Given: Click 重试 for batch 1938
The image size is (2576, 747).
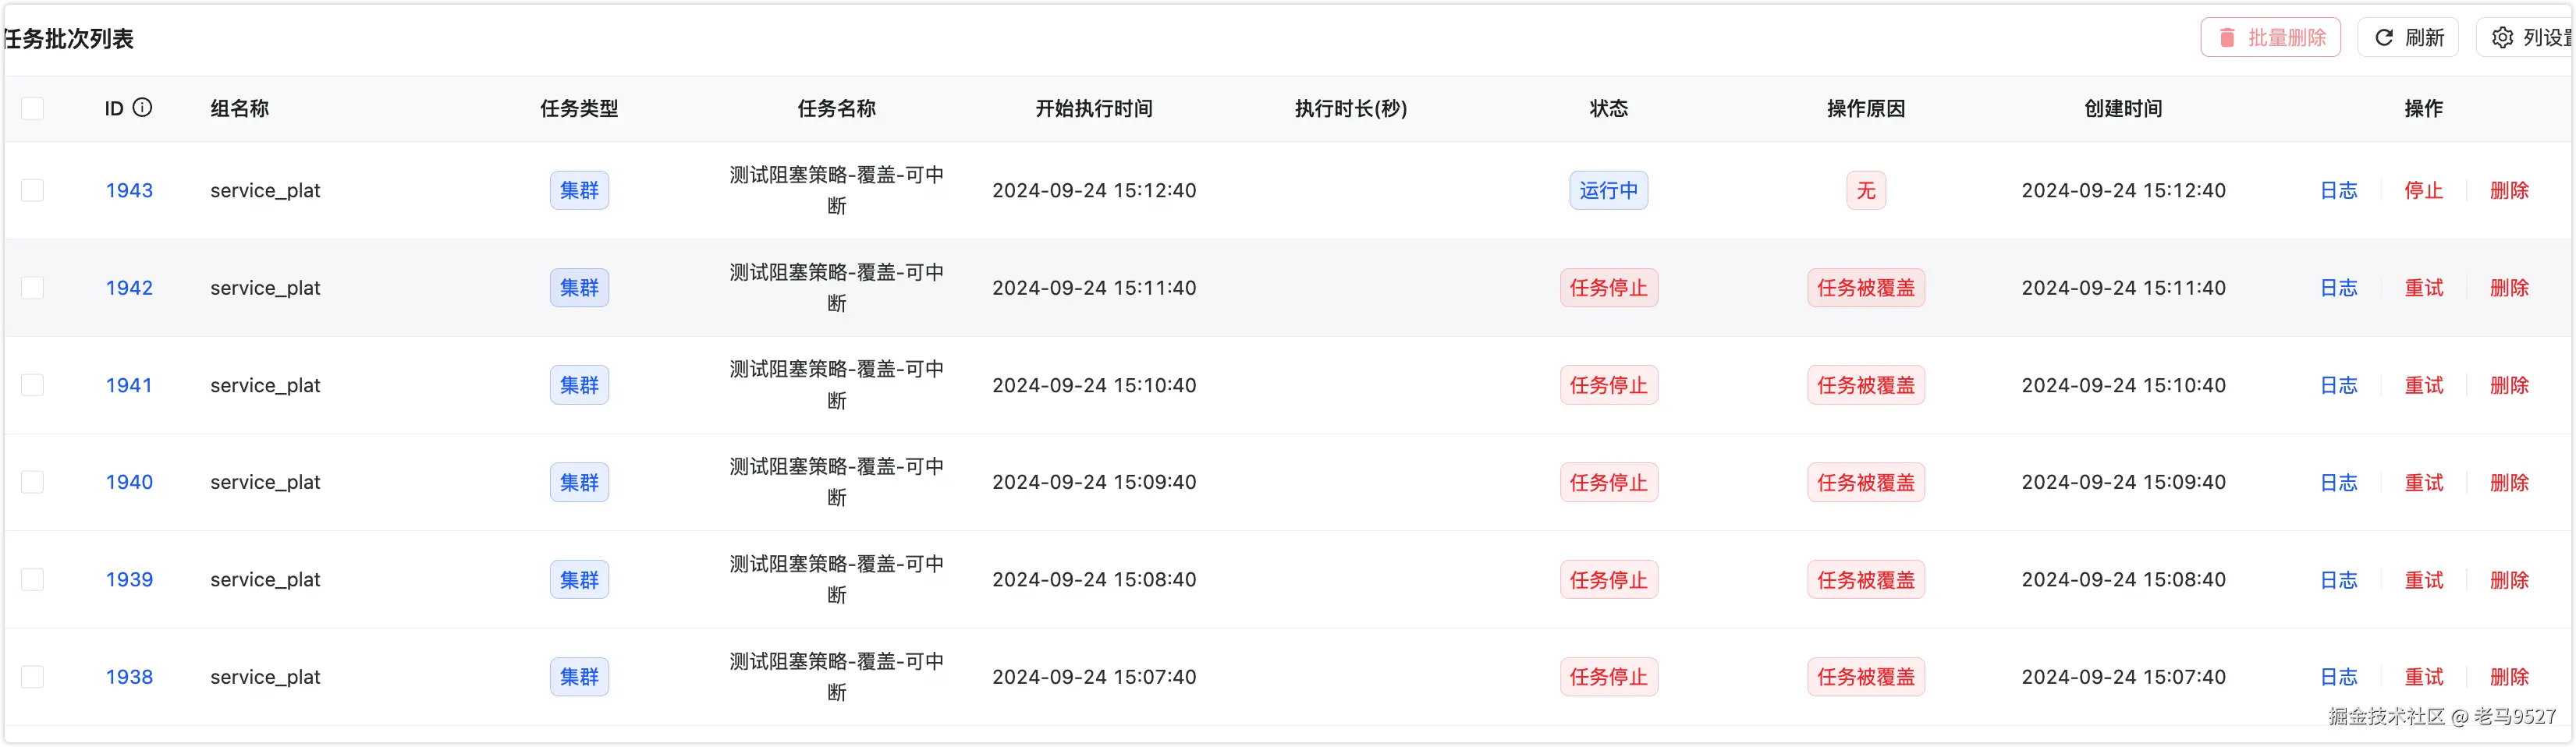Looking at the screenshot, I should (x=2423, y=677).
